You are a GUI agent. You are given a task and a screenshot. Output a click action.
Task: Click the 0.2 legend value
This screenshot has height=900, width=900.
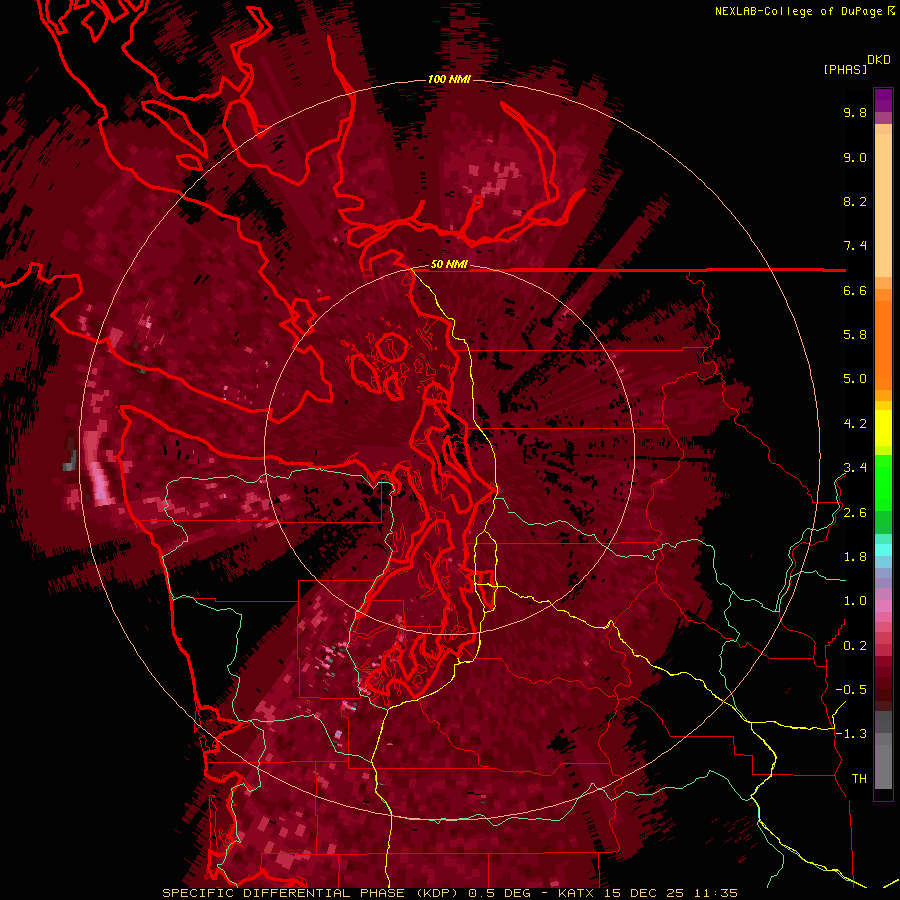tap(855, 646)
